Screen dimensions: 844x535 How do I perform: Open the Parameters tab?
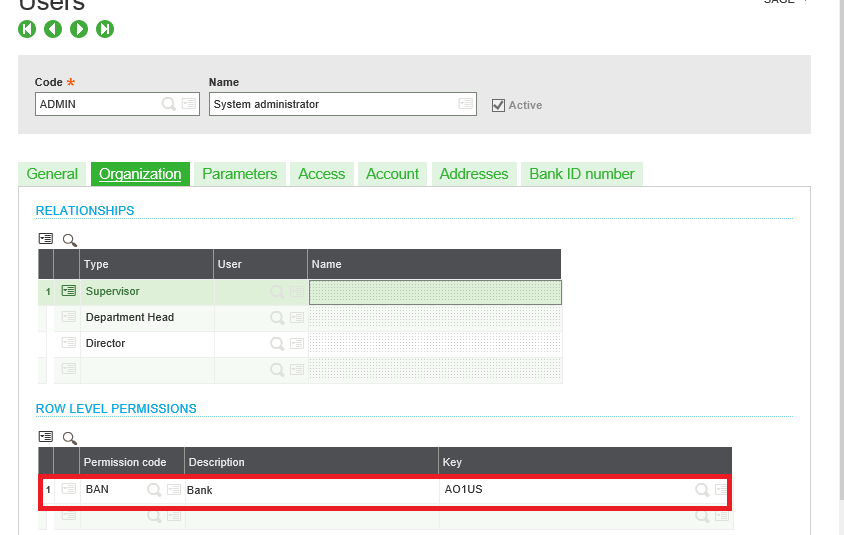[x=240, y=174]
